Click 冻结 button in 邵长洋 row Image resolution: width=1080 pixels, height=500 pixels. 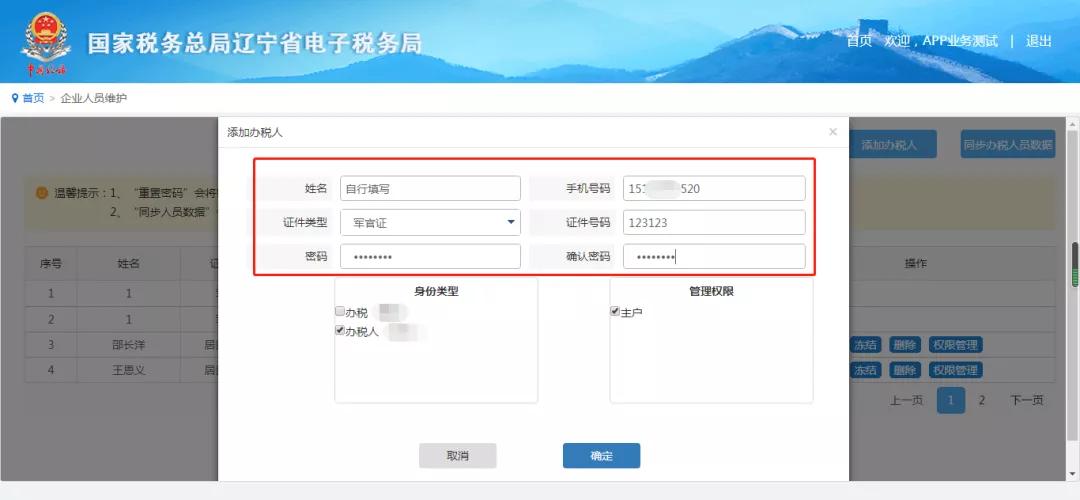pyautogui.click(x=865, y=345)
